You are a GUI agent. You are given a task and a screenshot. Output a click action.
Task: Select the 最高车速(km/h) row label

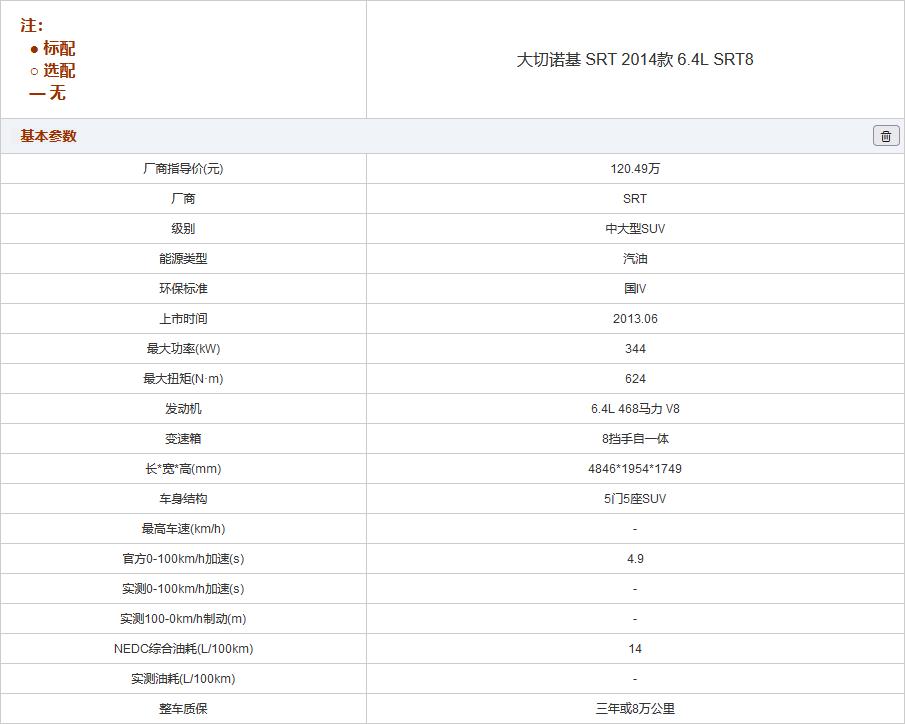[183, 529]
